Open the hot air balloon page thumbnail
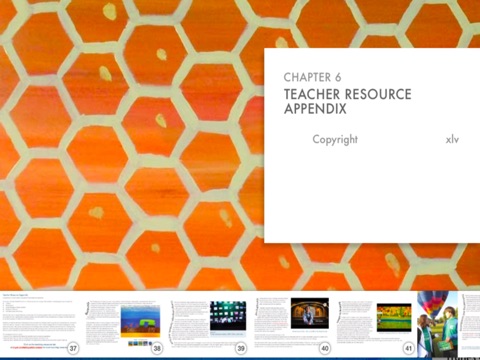The image size is (480, 360). 438,324
